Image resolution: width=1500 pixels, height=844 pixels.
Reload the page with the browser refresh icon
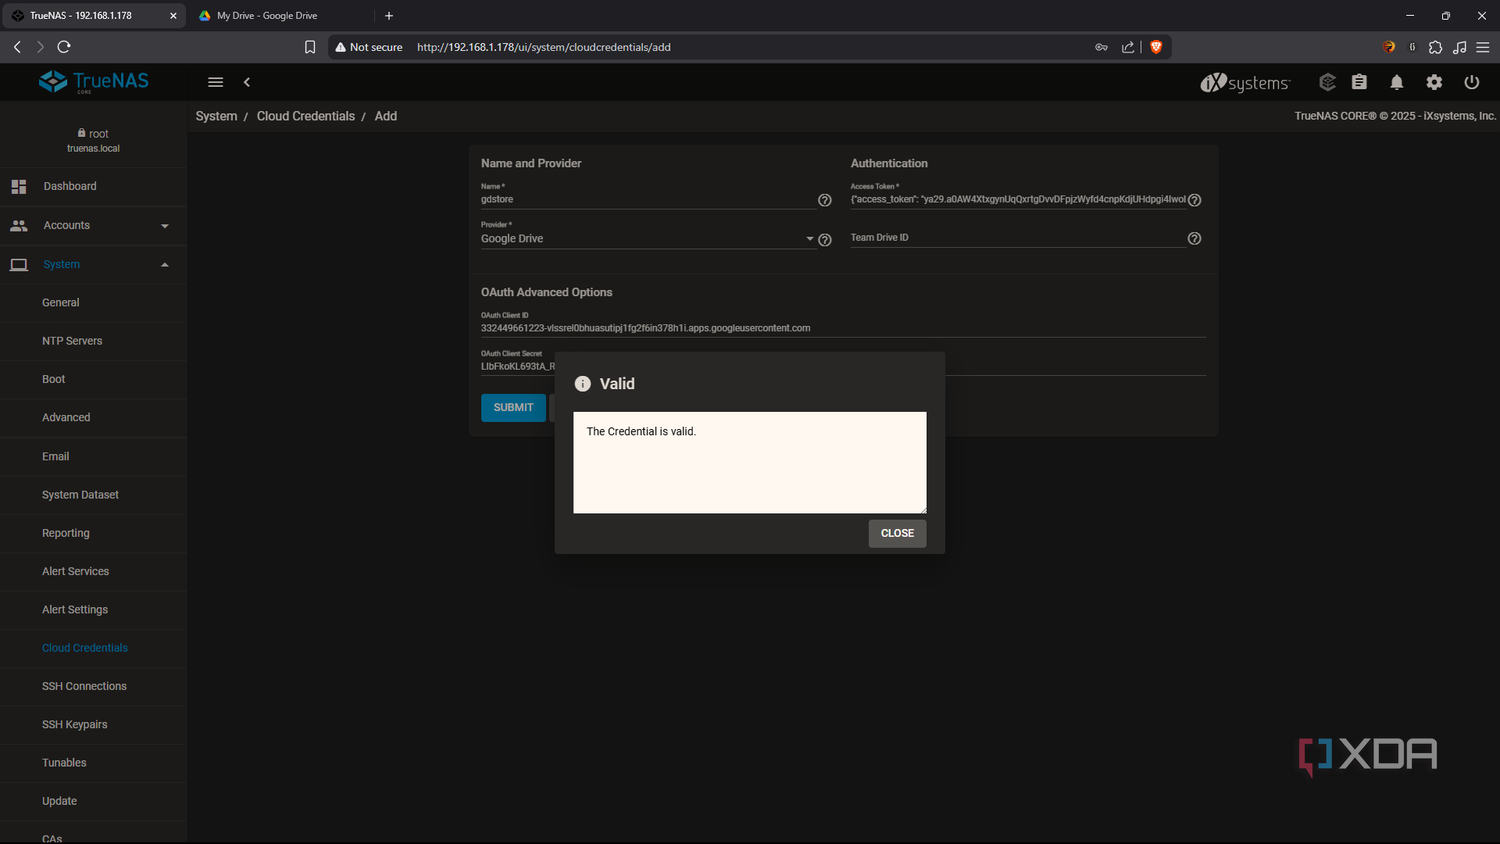click(64, 47)
